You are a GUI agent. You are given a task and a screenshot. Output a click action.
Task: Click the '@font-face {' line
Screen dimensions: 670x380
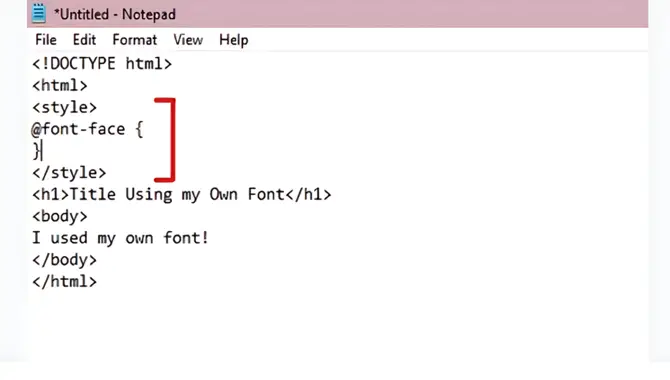(x=88, y=129)
